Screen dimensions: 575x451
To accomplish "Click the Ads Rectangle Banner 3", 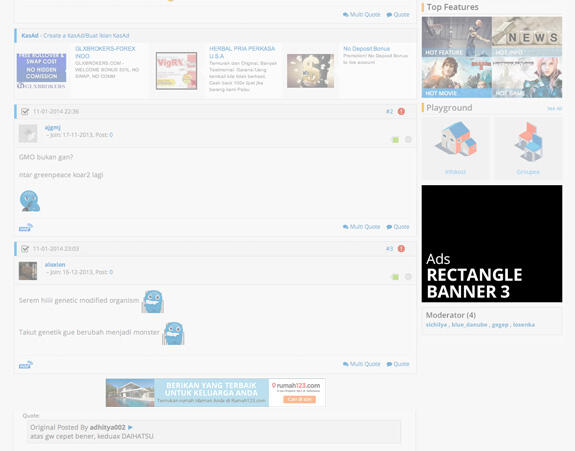I will point(492,243).
